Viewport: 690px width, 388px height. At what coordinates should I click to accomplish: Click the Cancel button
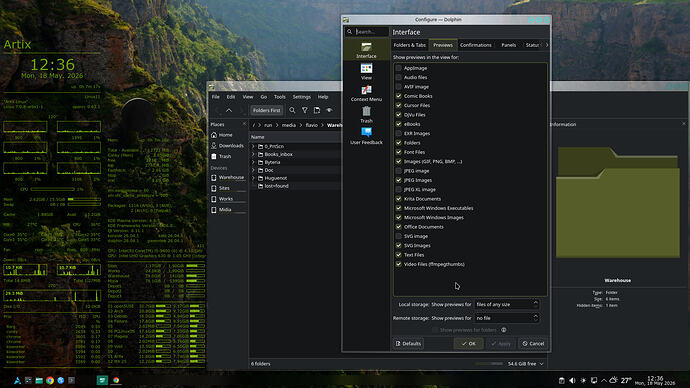533,344
